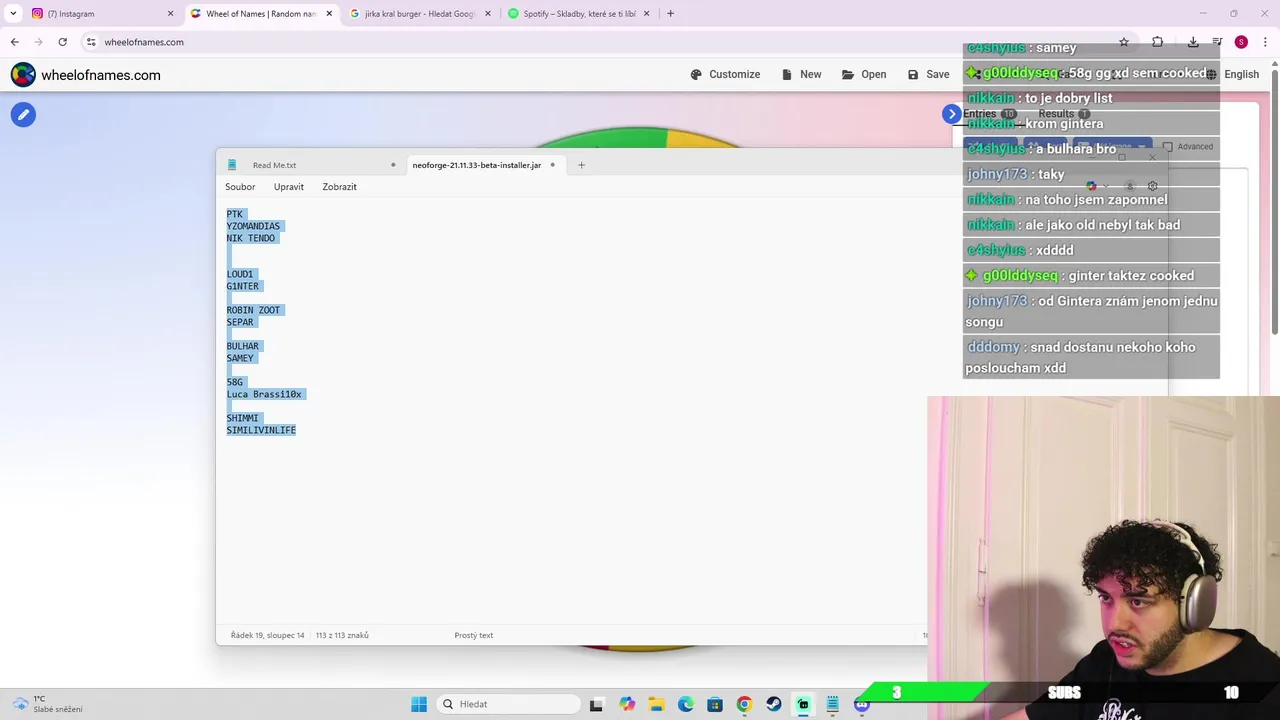Click the line SIMILIVINLIFE in Notepad
This screenshot has height=720, width=1280.
click(261, 430)
